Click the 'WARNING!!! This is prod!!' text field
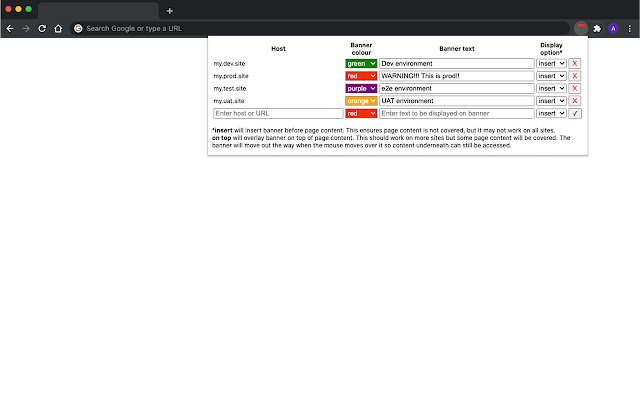Image resolution: width=640 pixels, height=400 pixels. point(457,76)
